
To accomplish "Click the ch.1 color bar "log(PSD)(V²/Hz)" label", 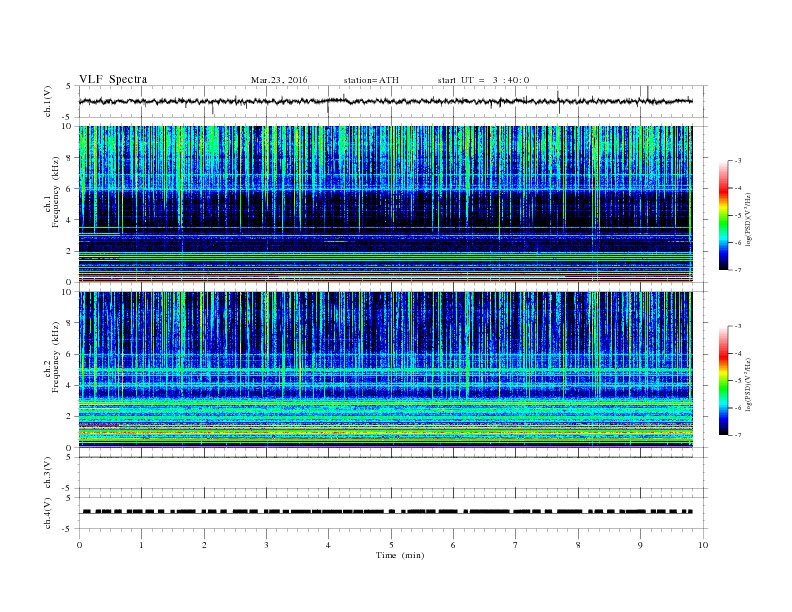I will [x=749, y=220].
